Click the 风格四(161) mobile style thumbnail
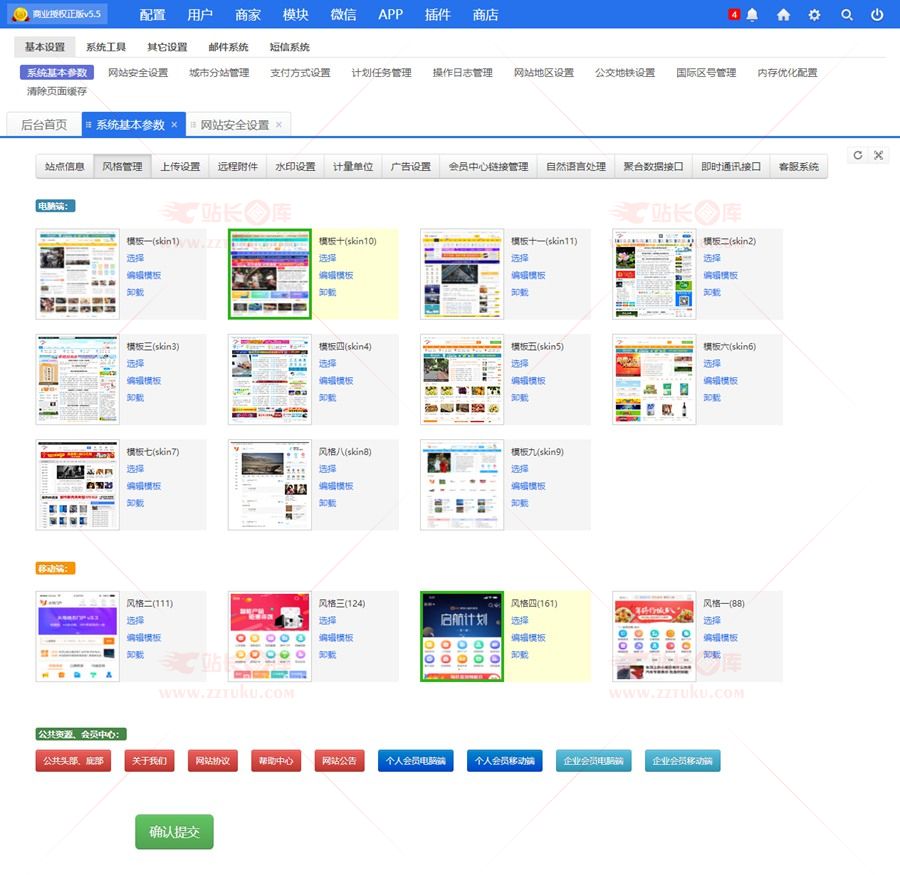Viewport: 900px width, 875px height. [462, 637]
